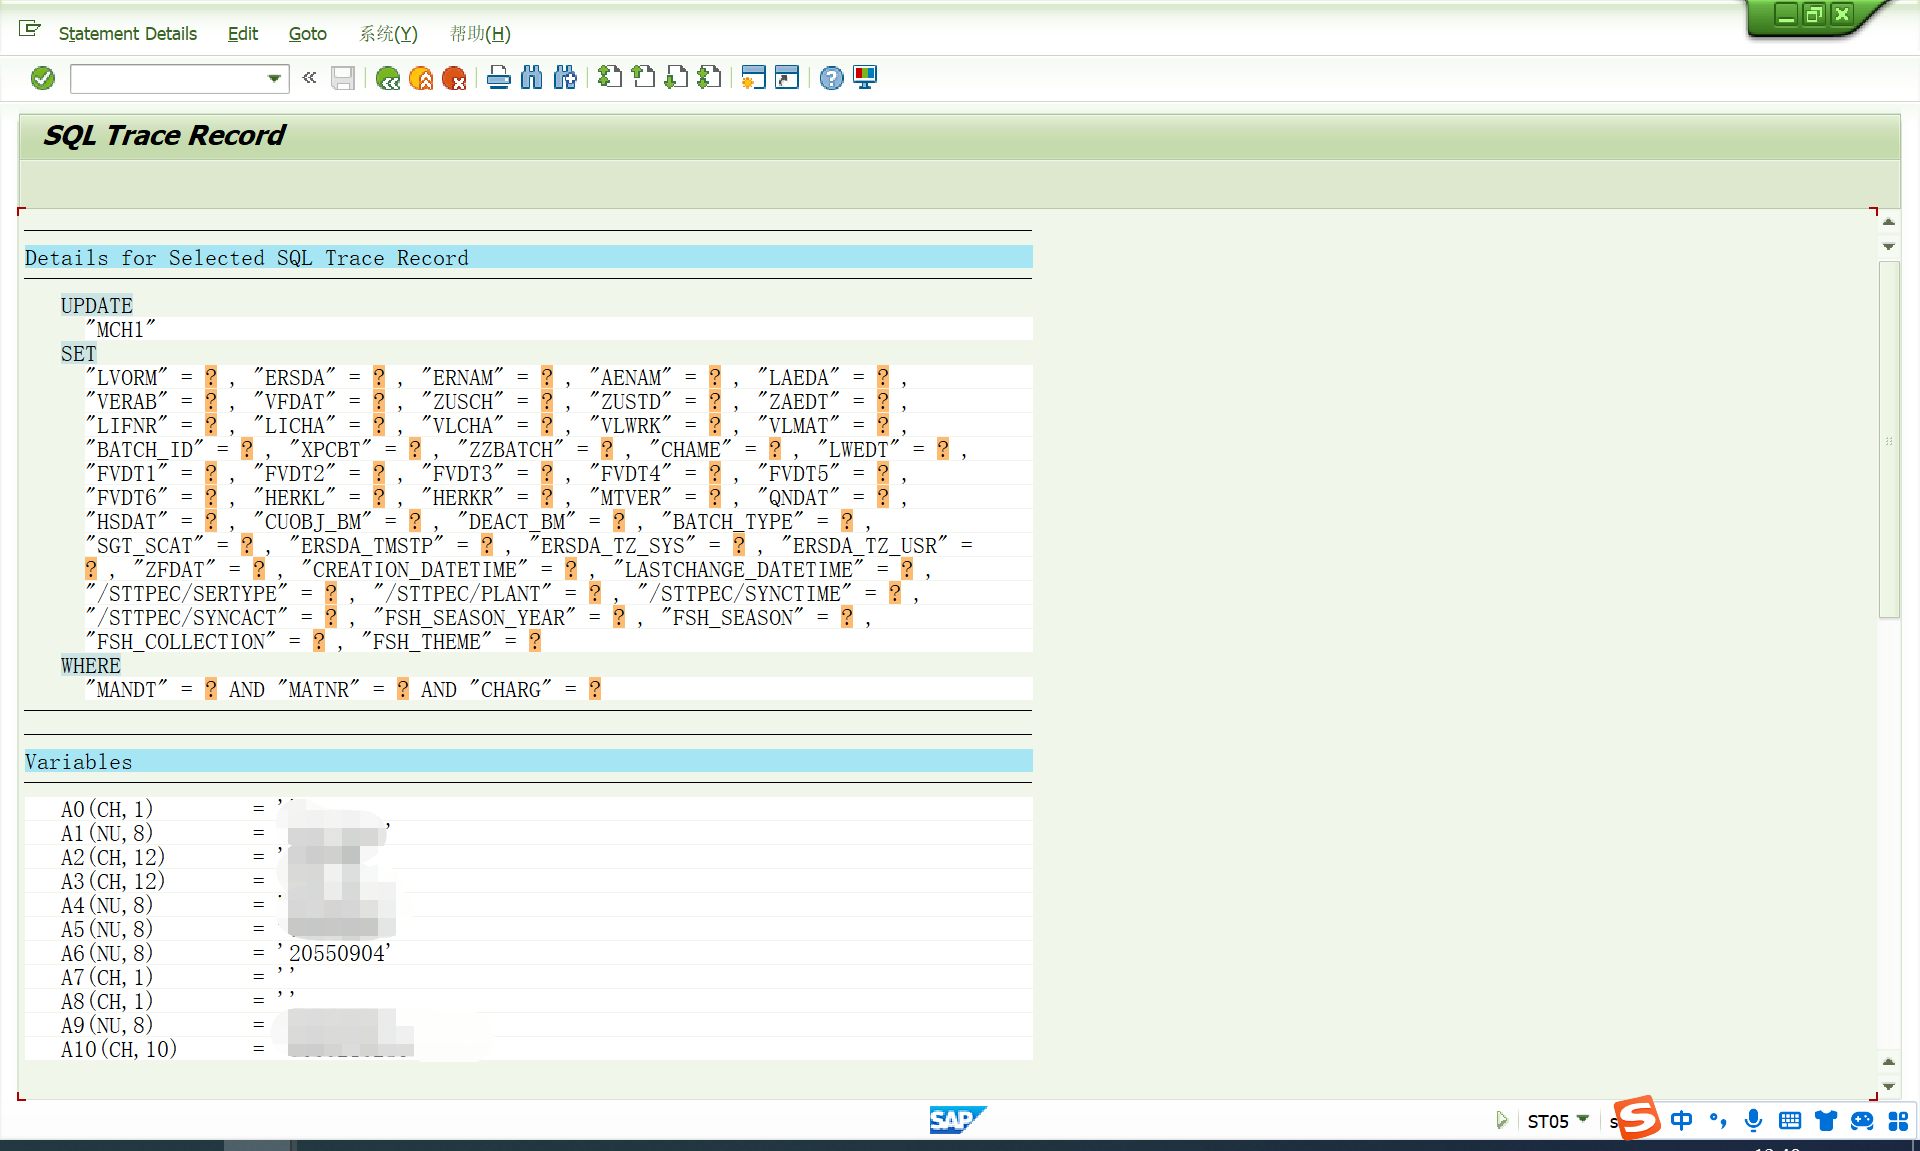Click the A0(CH,1) variable row label

pyautogui.click(x=107, y=810)
